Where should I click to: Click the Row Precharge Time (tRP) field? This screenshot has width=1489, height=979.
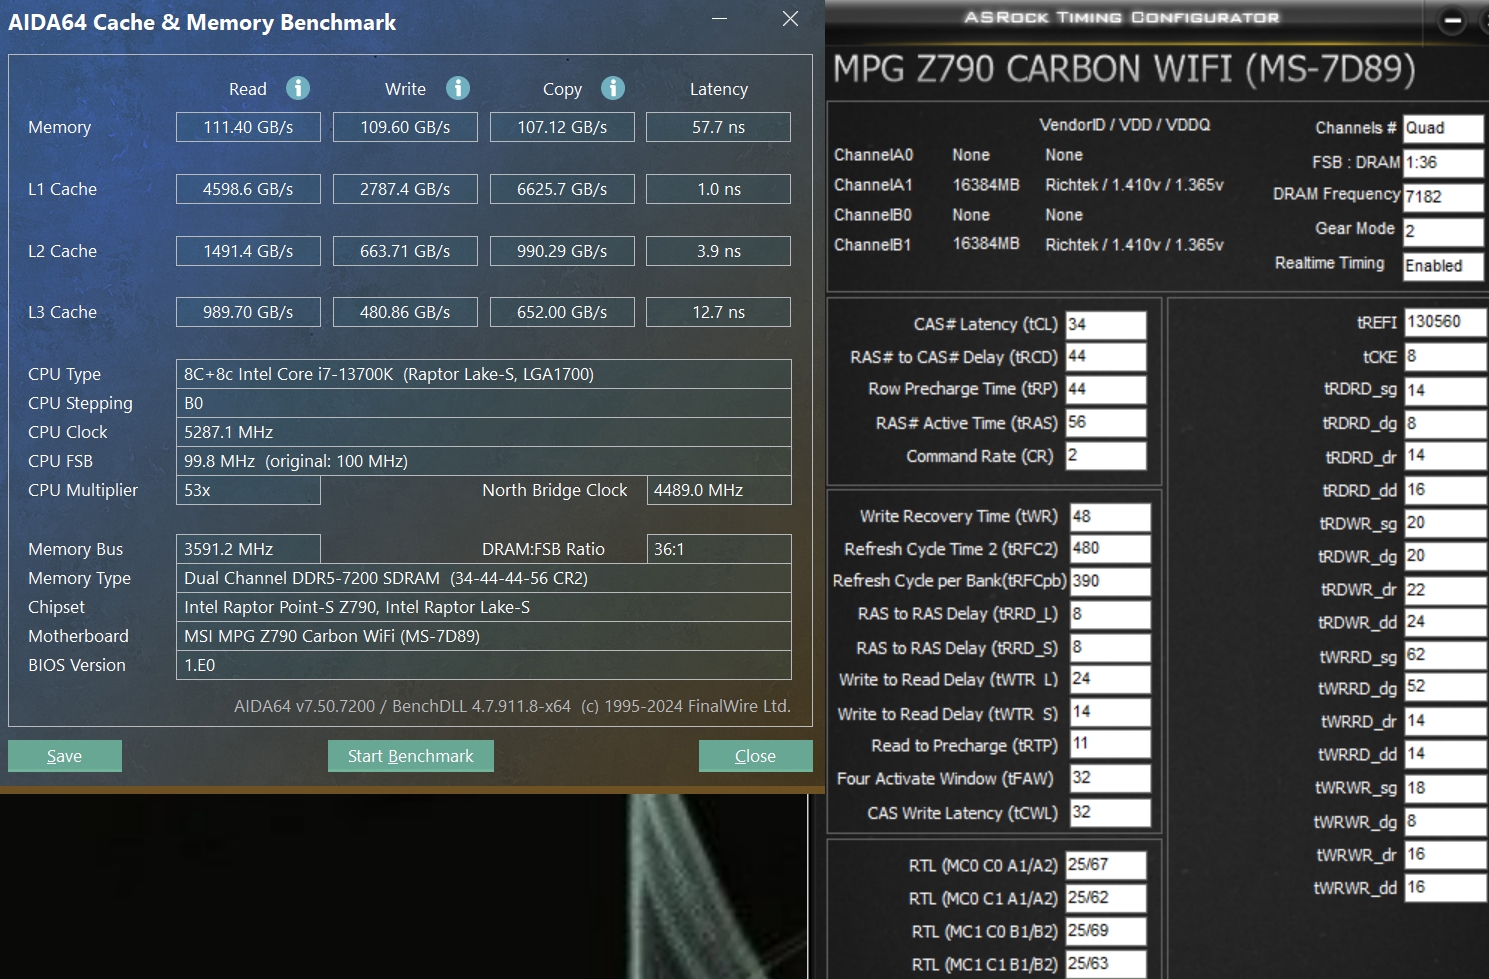pos(1106,389)
